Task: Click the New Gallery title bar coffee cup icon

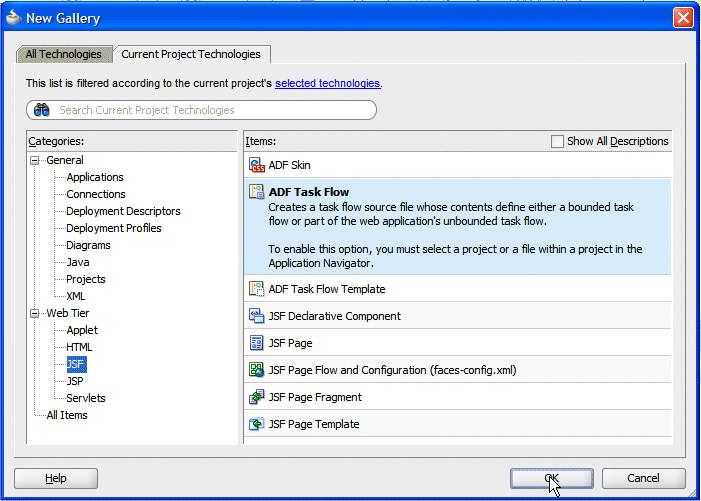Action: coord(13,17)
